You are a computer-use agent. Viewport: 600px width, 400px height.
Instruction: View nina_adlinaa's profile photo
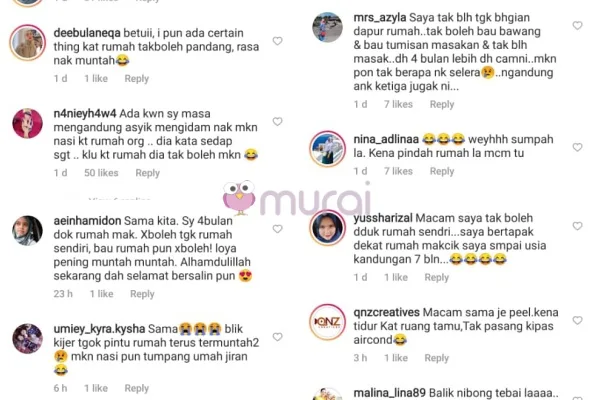[x=327, y=149]
